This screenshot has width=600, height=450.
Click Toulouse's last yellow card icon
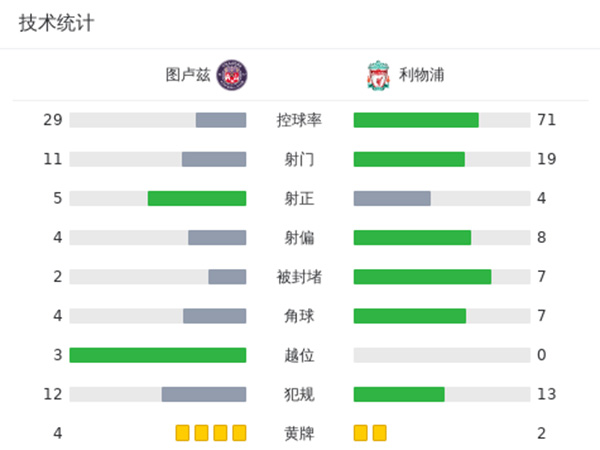click(x=239, y=433)
